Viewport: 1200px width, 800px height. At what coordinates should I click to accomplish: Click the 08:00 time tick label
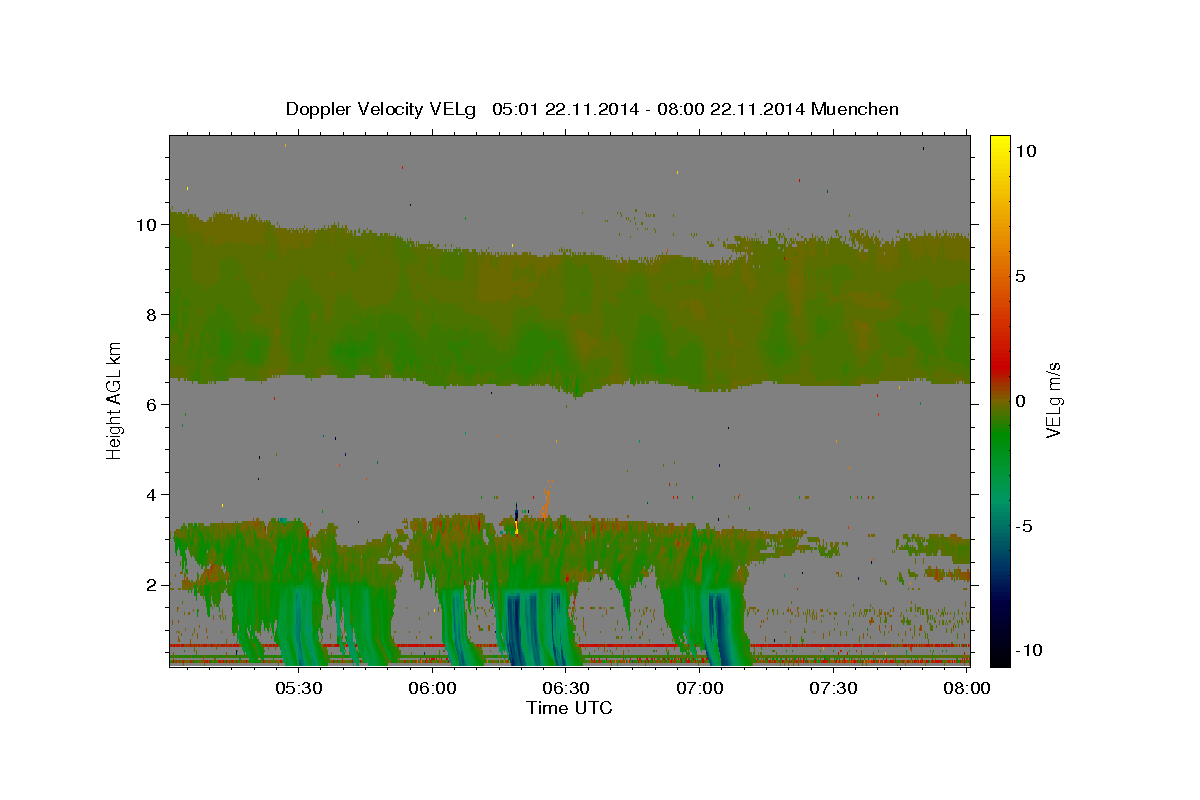(x=967, y=689)
